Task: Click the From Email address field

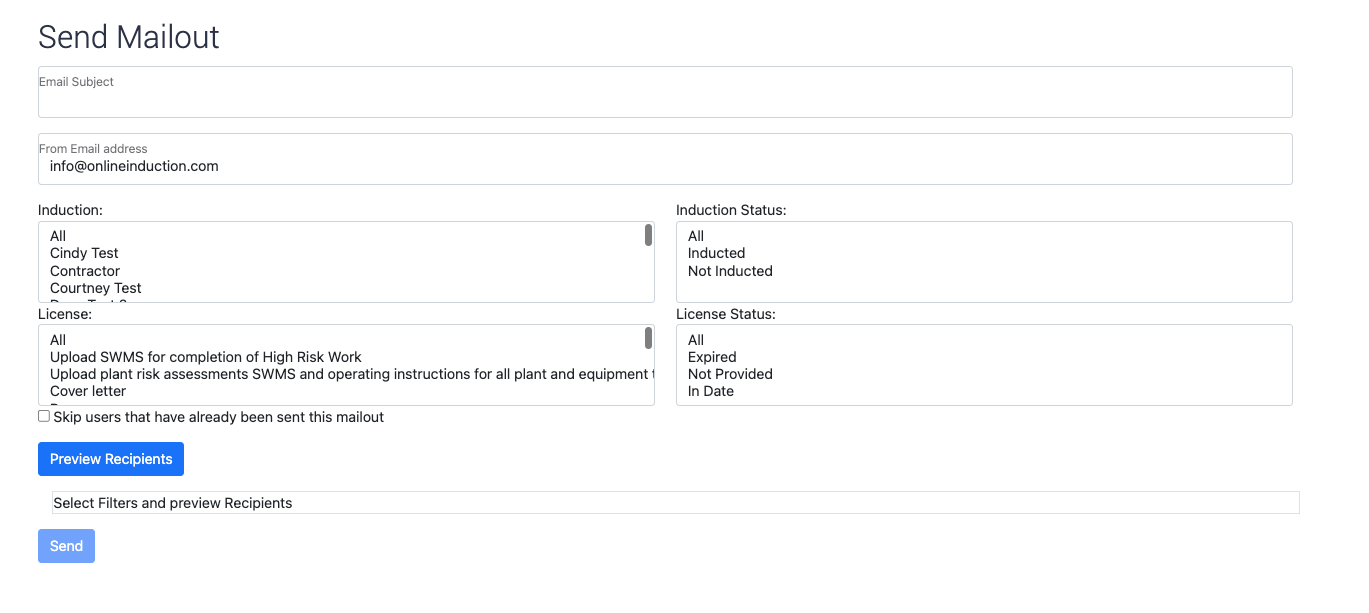Action: tap(665, 159)
